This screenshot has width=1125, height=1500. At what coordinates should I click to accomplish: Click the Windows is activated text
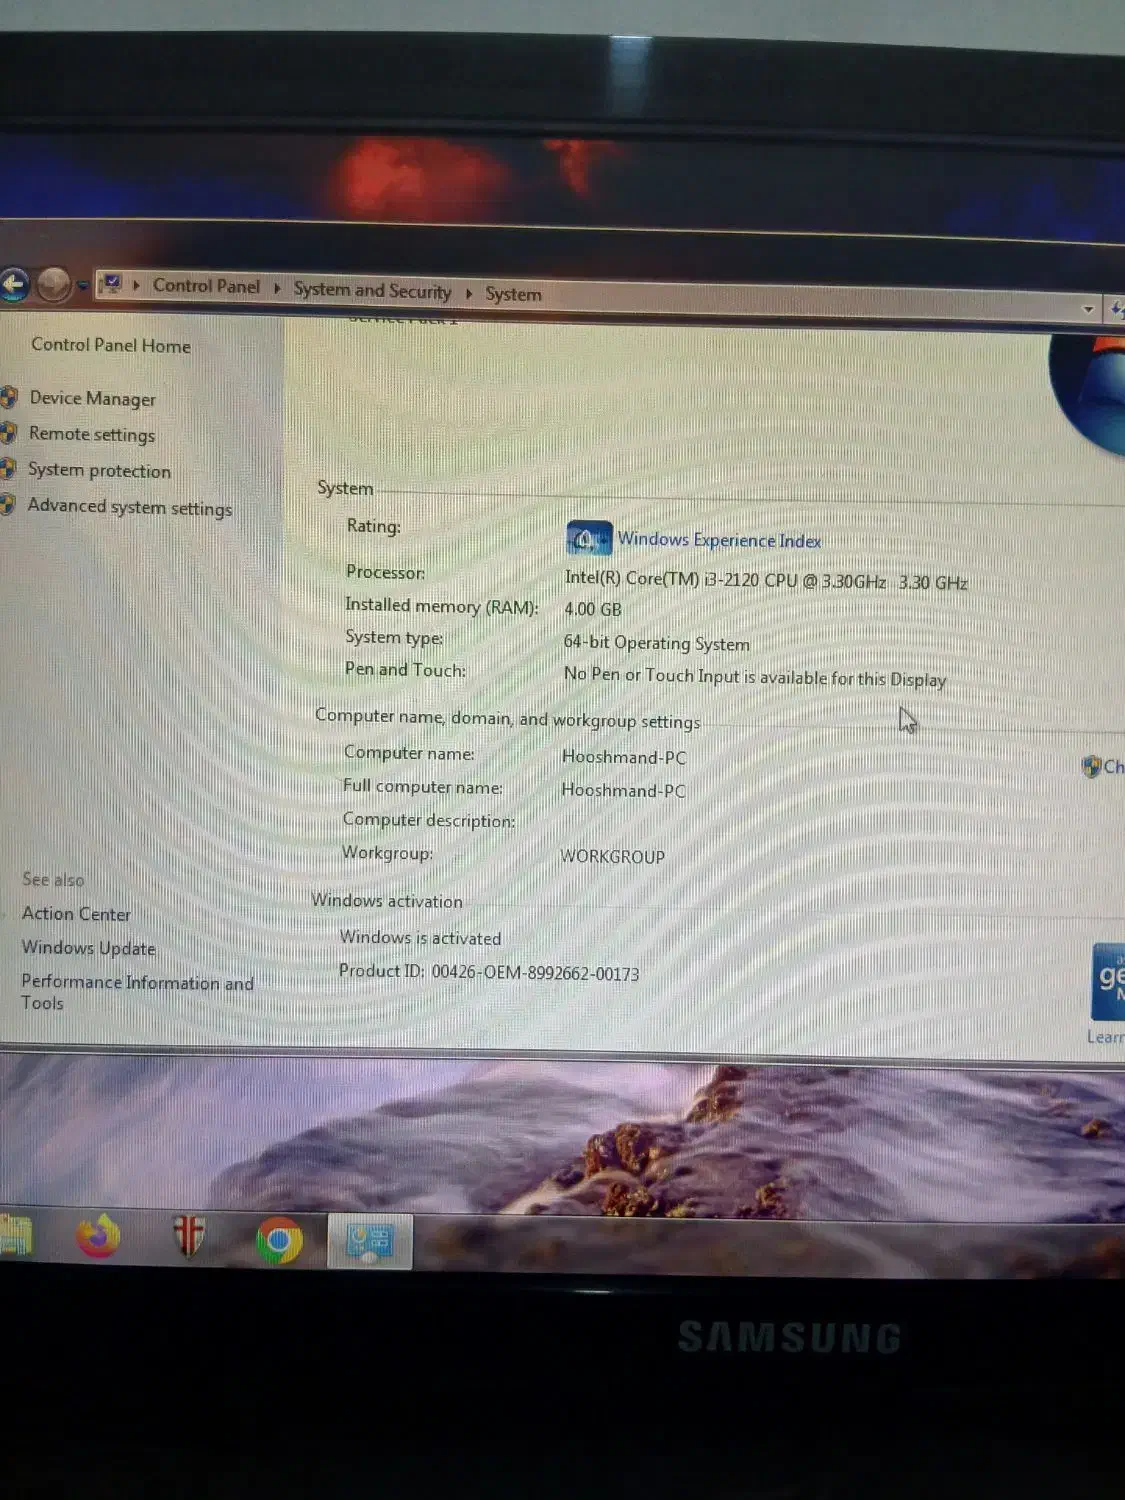(x=420, y=938)
